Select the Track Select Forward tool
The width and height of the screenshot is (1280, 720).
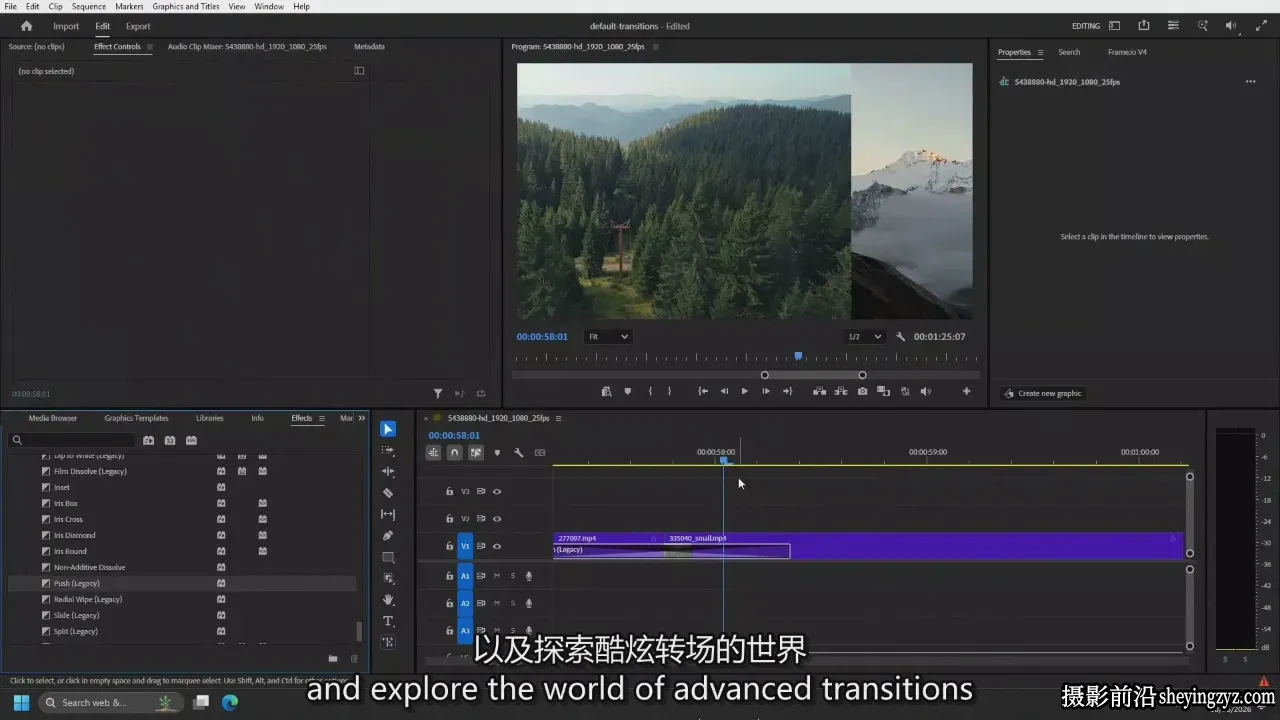coord(388,451)
